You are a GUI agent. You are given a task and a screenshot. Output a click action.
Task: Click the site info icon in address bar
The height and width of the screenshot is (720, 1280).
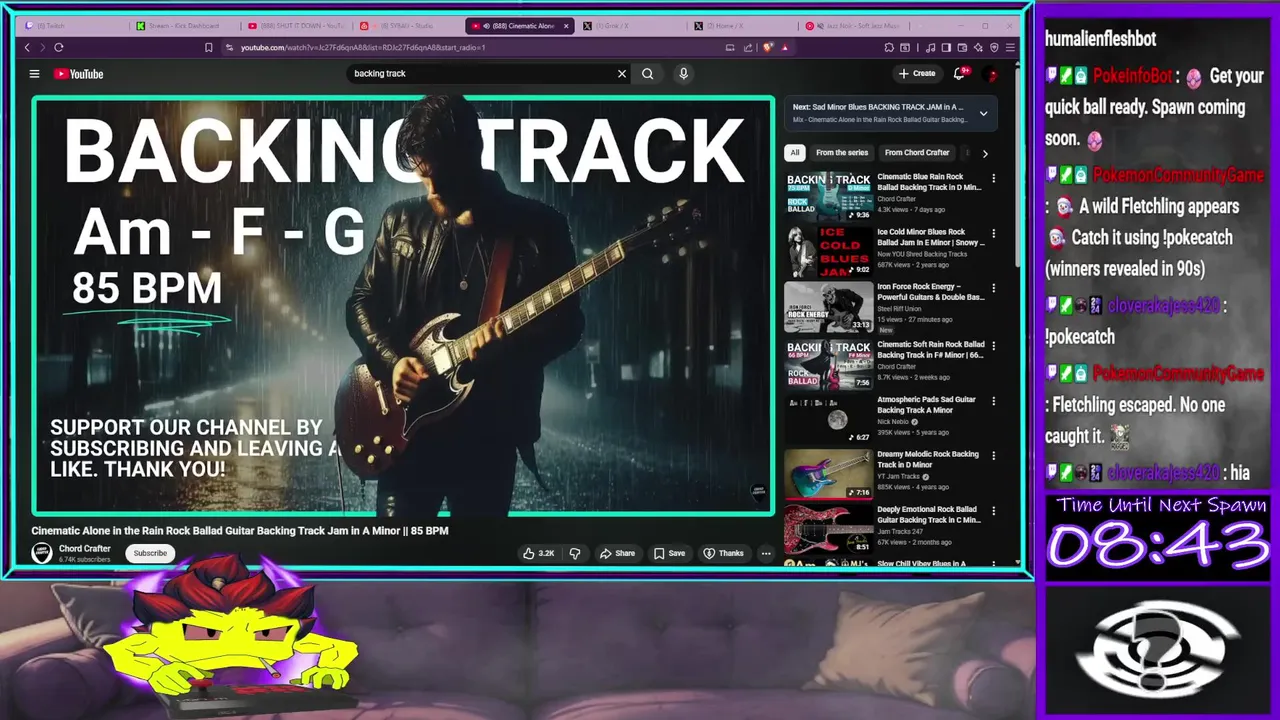[x=229, y=47]
